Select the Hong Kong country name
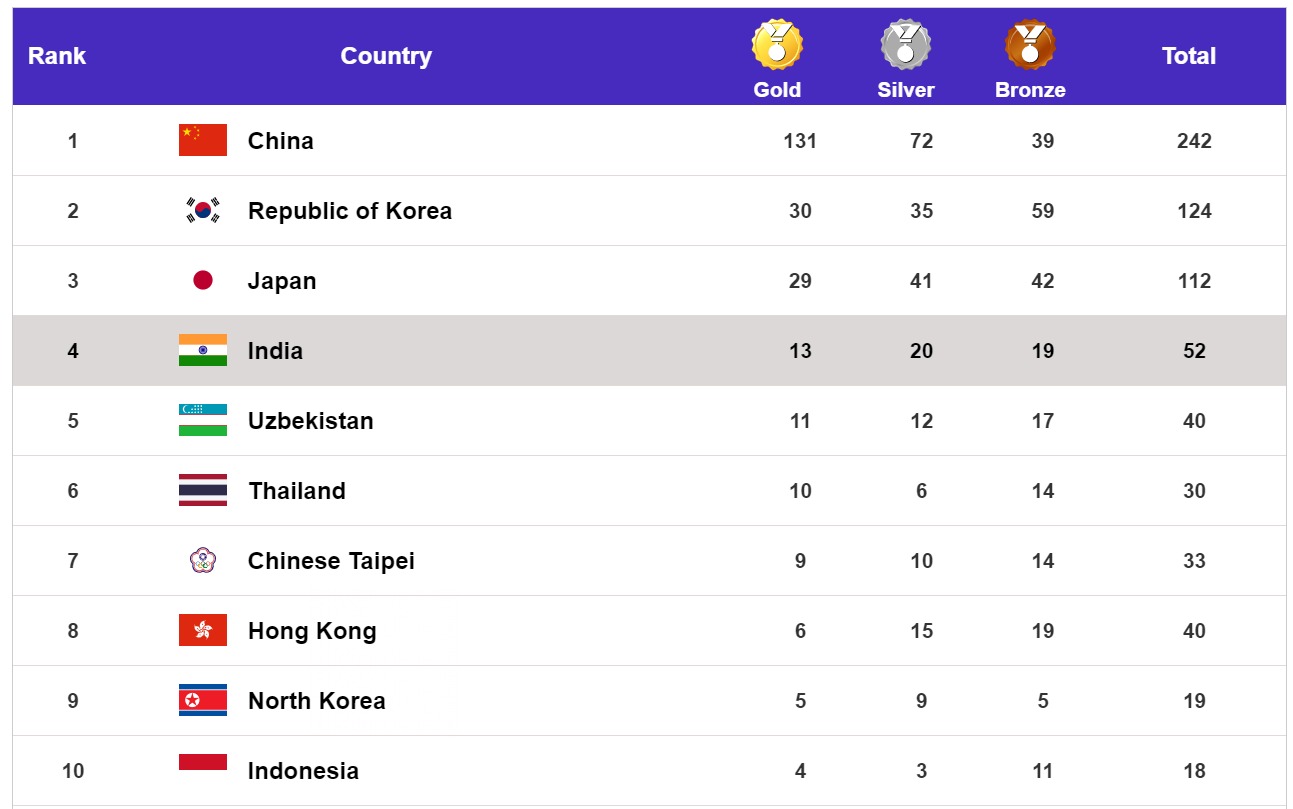The width and height of the screenshot is (1293, 809). tap(312, 631)
